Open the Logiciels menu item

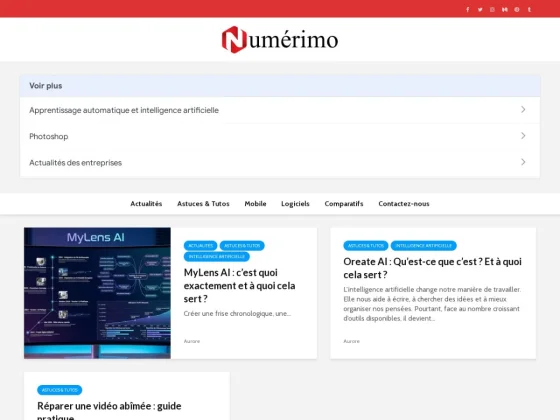coord(295,204)
